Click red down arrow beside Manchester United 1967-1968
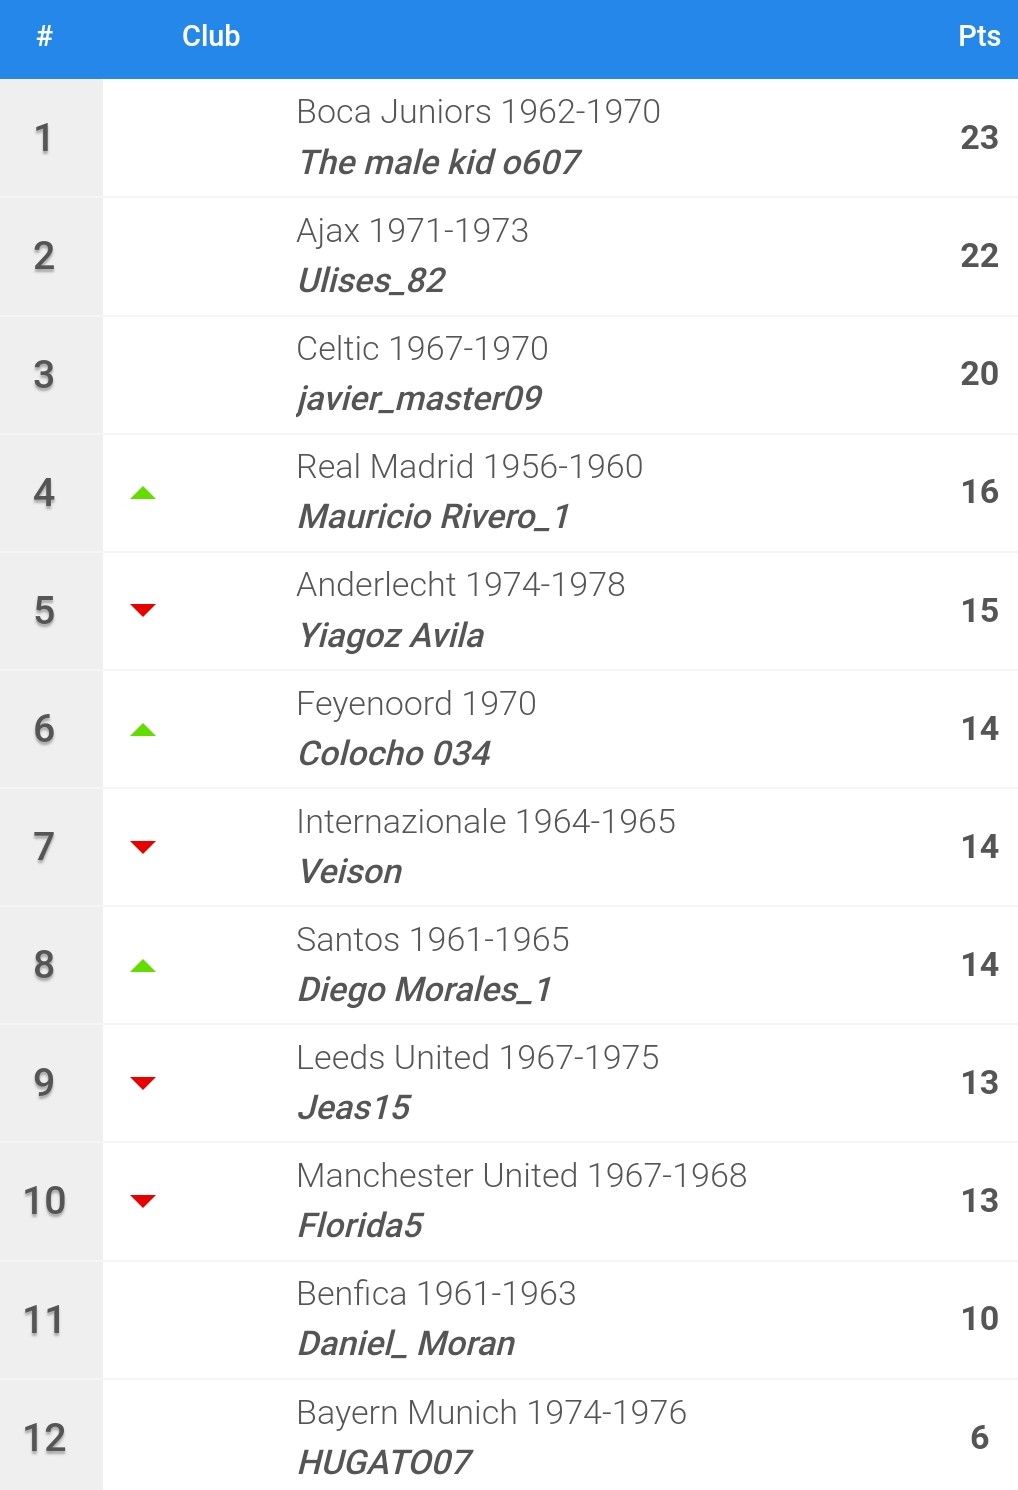Viewport: 1018px width, 1490px height. 143,1201
